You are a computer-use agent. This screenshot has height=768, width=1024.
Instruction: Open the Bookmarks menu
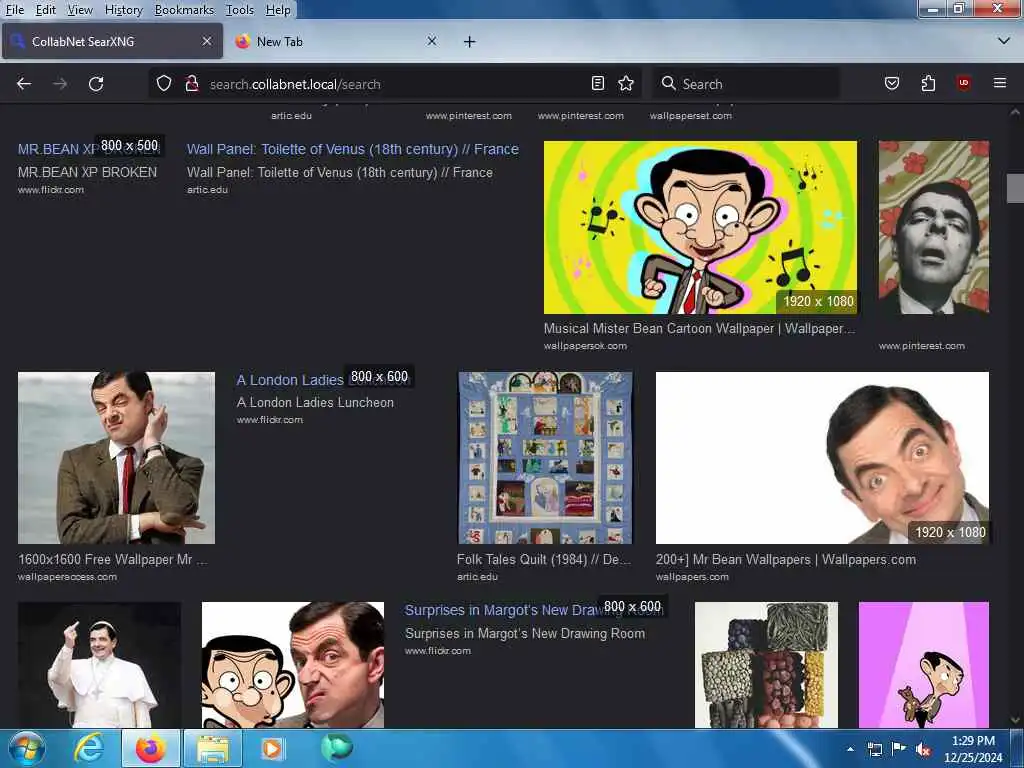point(184,10)
